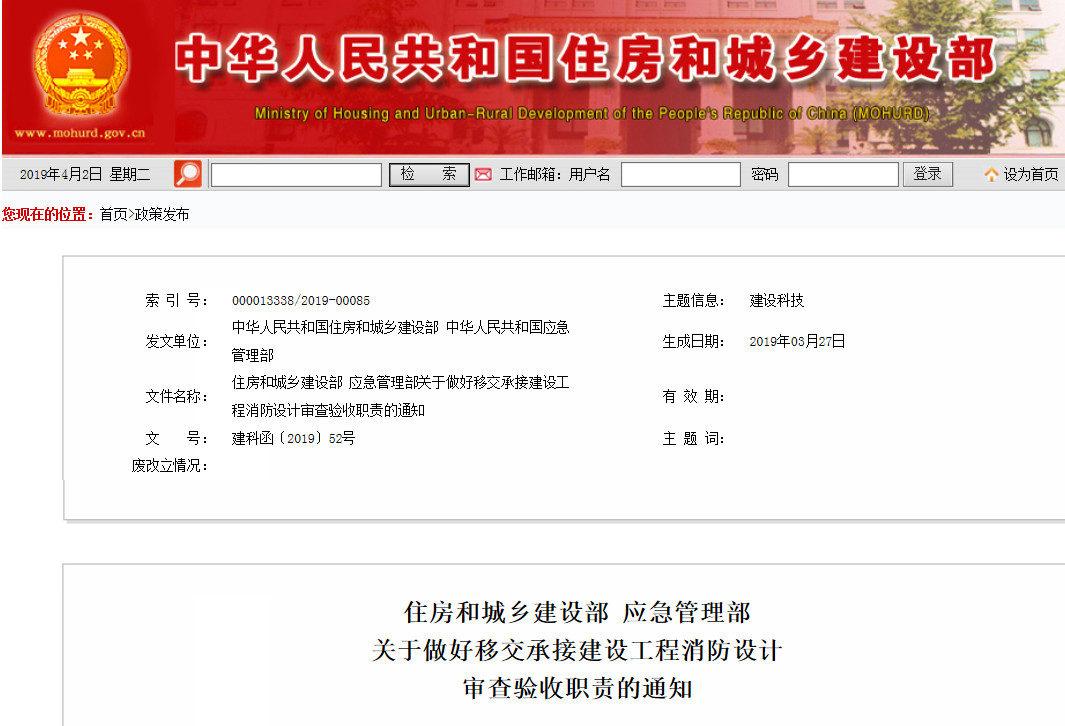
Task: Click the 用户名 username input field
Action: [680, 175]
